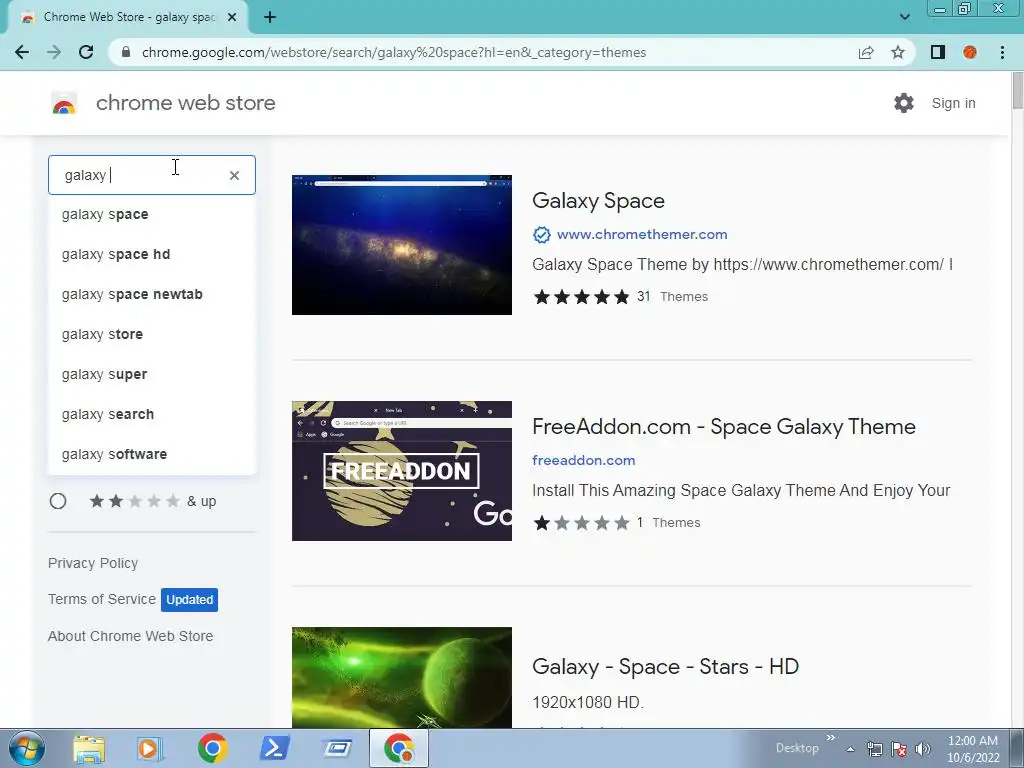This screenshot has height=768, width=1024.
Task: Open Galaxy - Space - Stars - HD title
Action: coord(665,666)
